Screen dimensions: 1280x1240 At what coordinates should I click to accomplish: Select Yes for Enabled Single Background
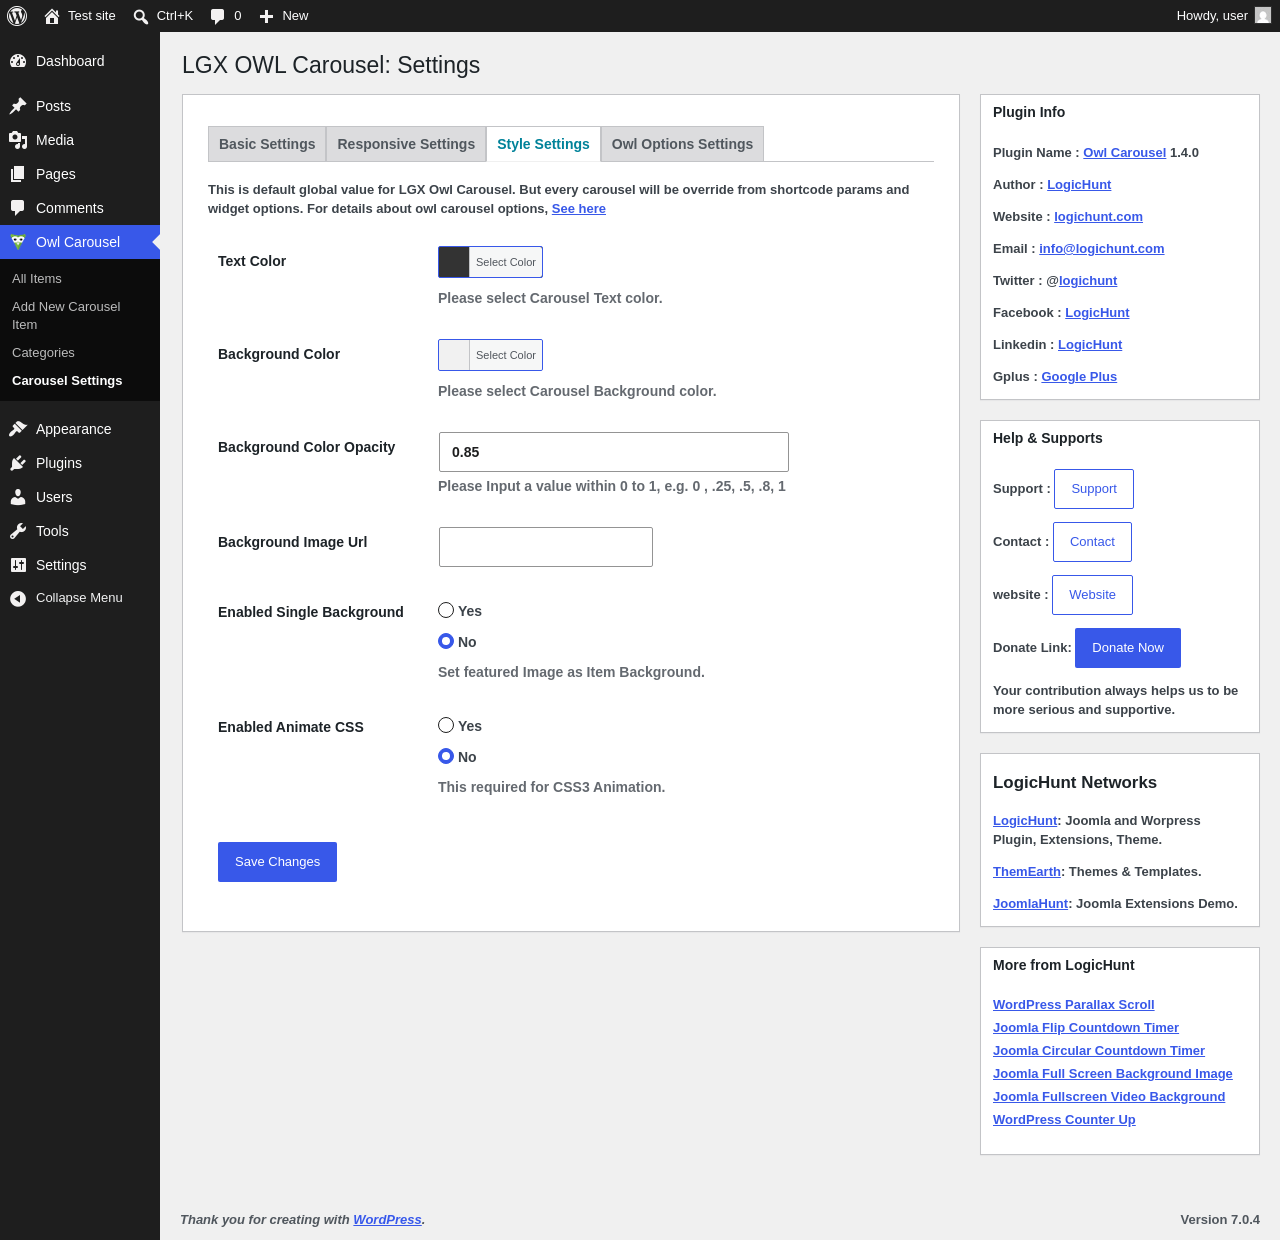pyautogui.click(x=446, y=610)
